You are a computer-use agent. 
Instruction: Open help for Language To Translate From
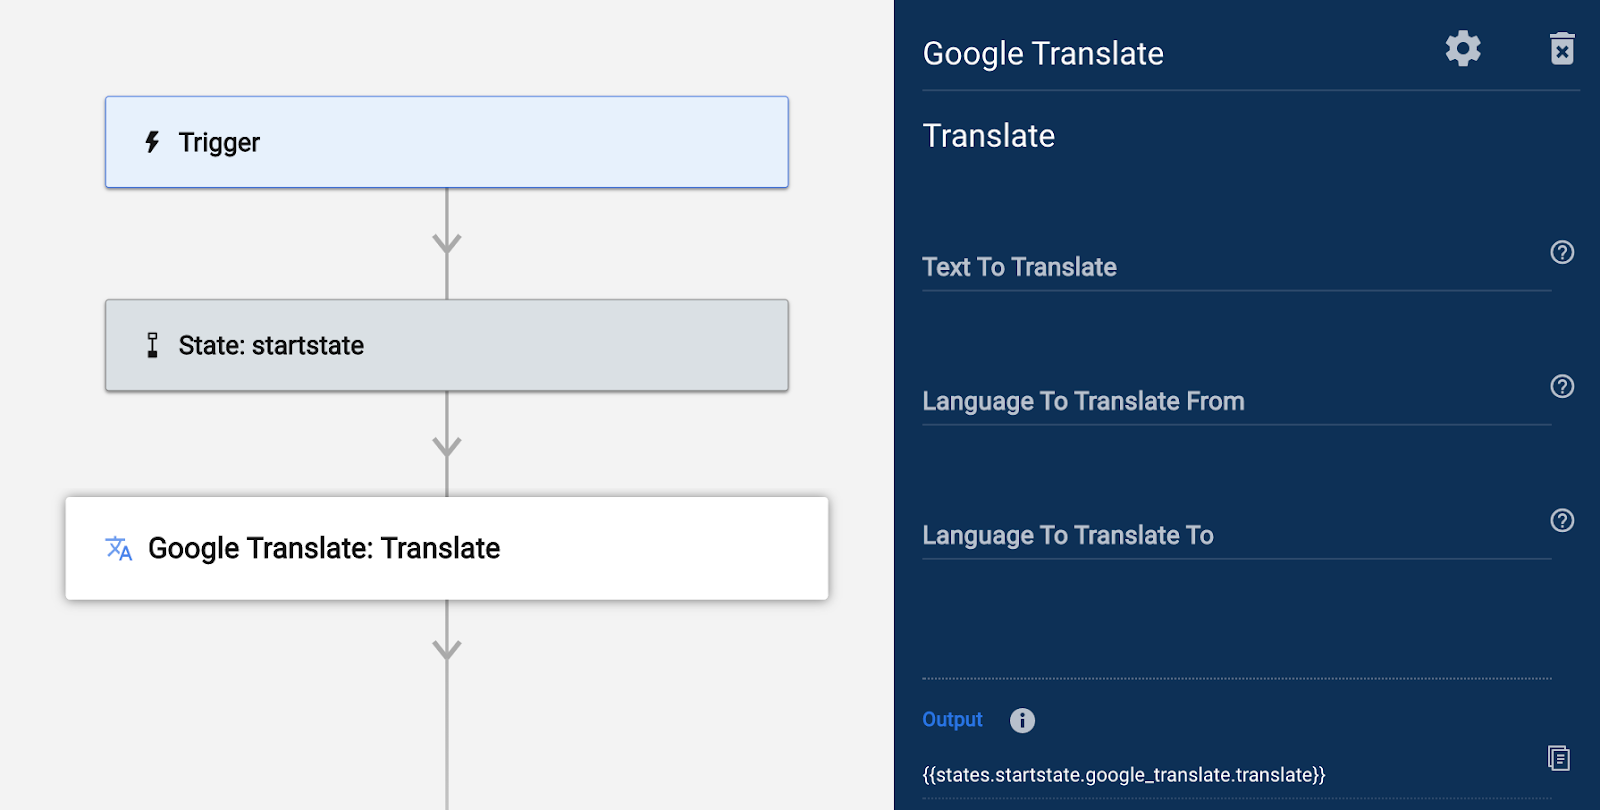1562,386
